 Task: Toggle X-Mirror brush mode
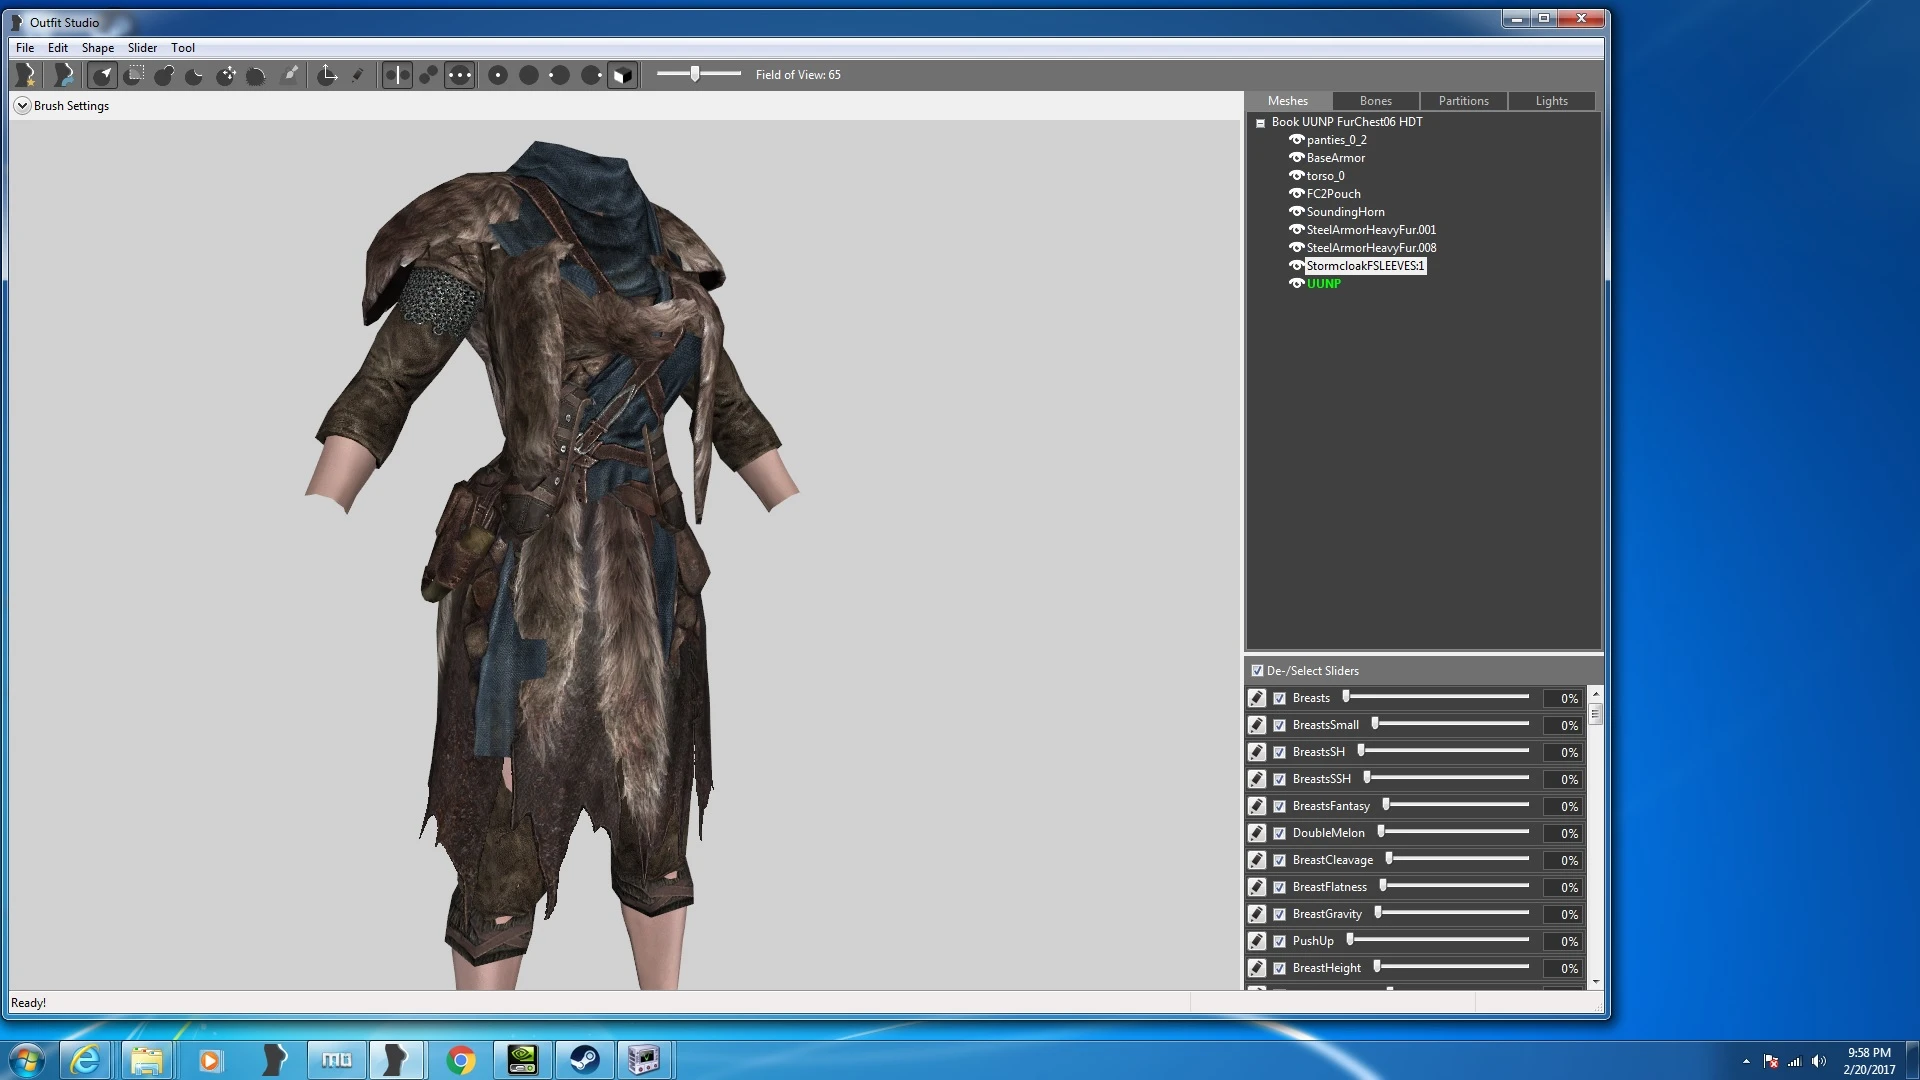397,75
